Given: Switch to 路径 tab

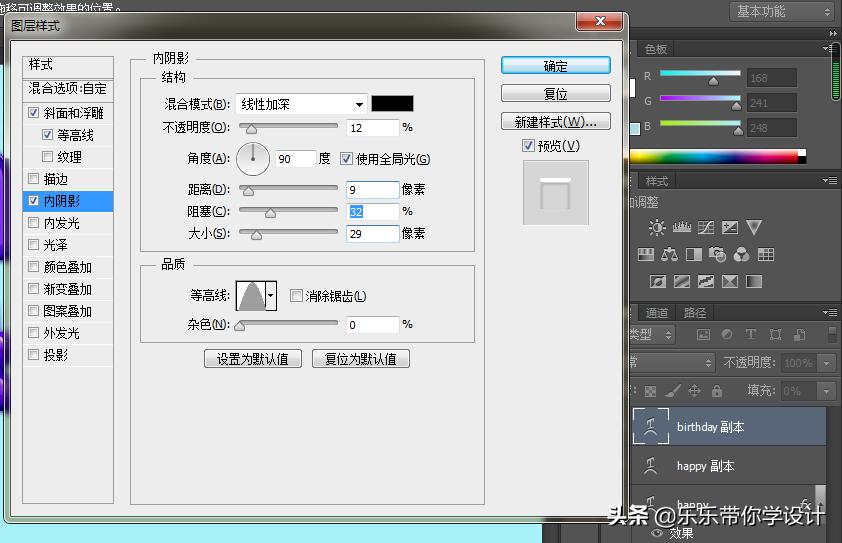Looking at the screenshot, I should [x=695, y=313].
